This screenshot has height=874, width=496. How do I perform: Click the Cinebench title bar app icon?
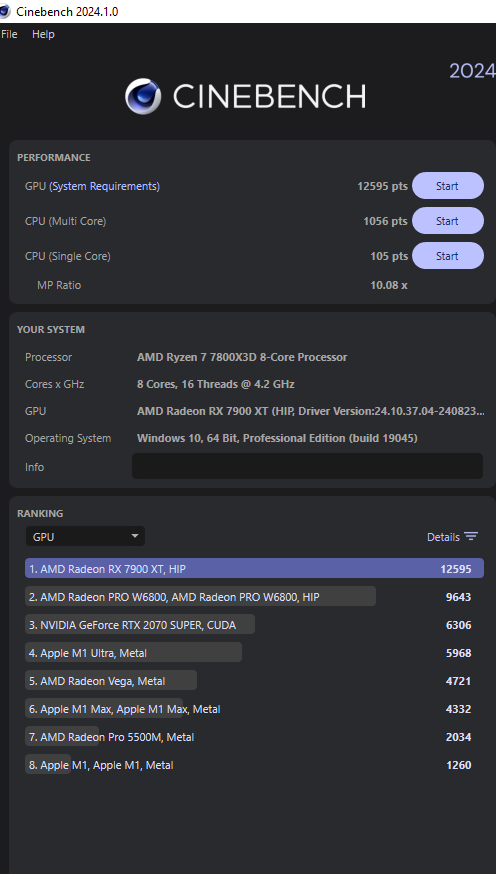(x=4, y=11)
